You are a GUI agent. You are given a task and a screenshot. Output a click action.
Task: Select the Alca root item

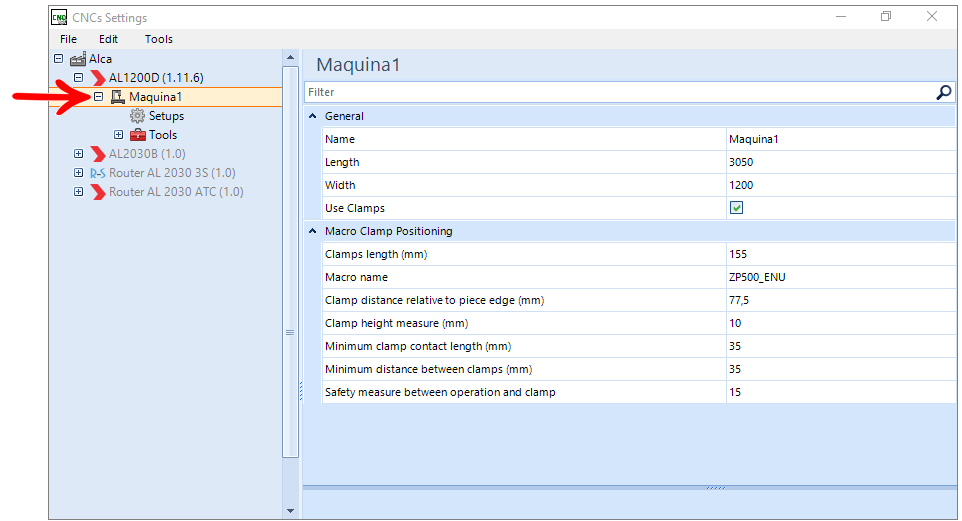tap(100, 59)
